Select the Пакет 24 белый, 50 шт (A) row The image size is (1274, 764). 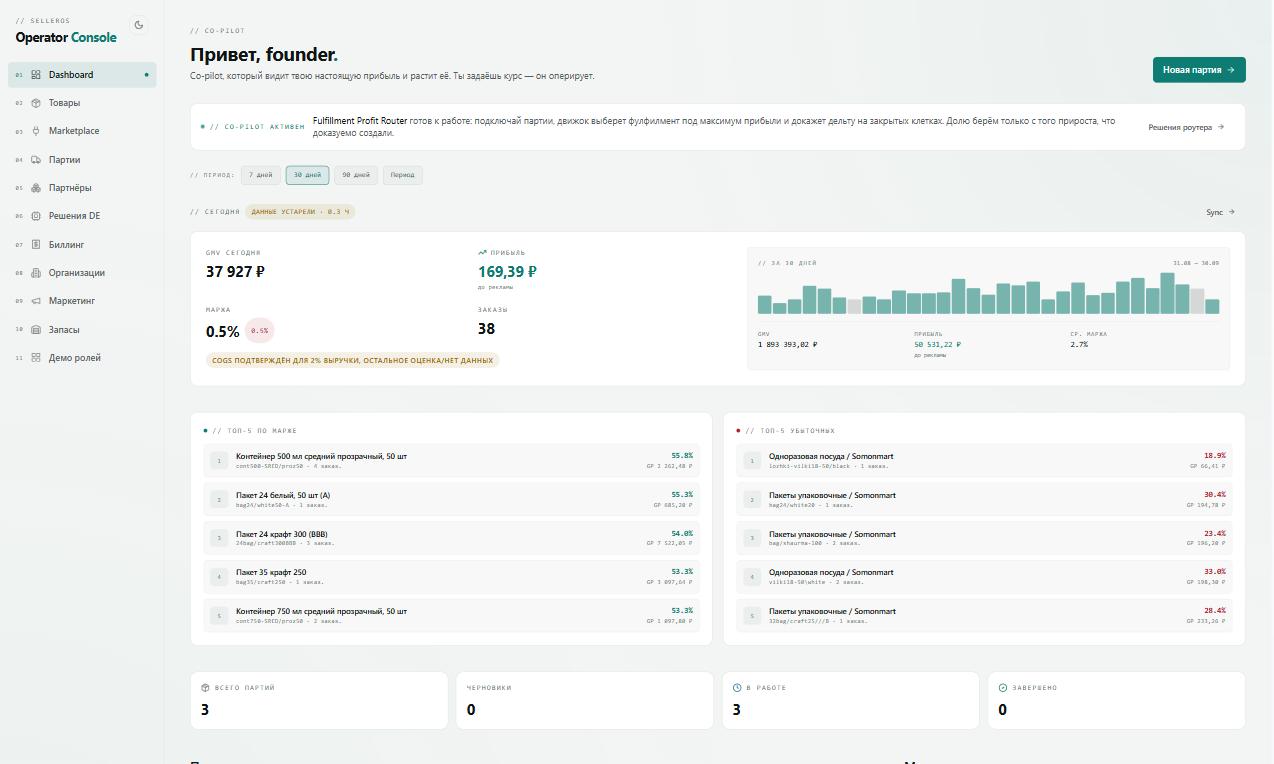click(x=451, y=500)
